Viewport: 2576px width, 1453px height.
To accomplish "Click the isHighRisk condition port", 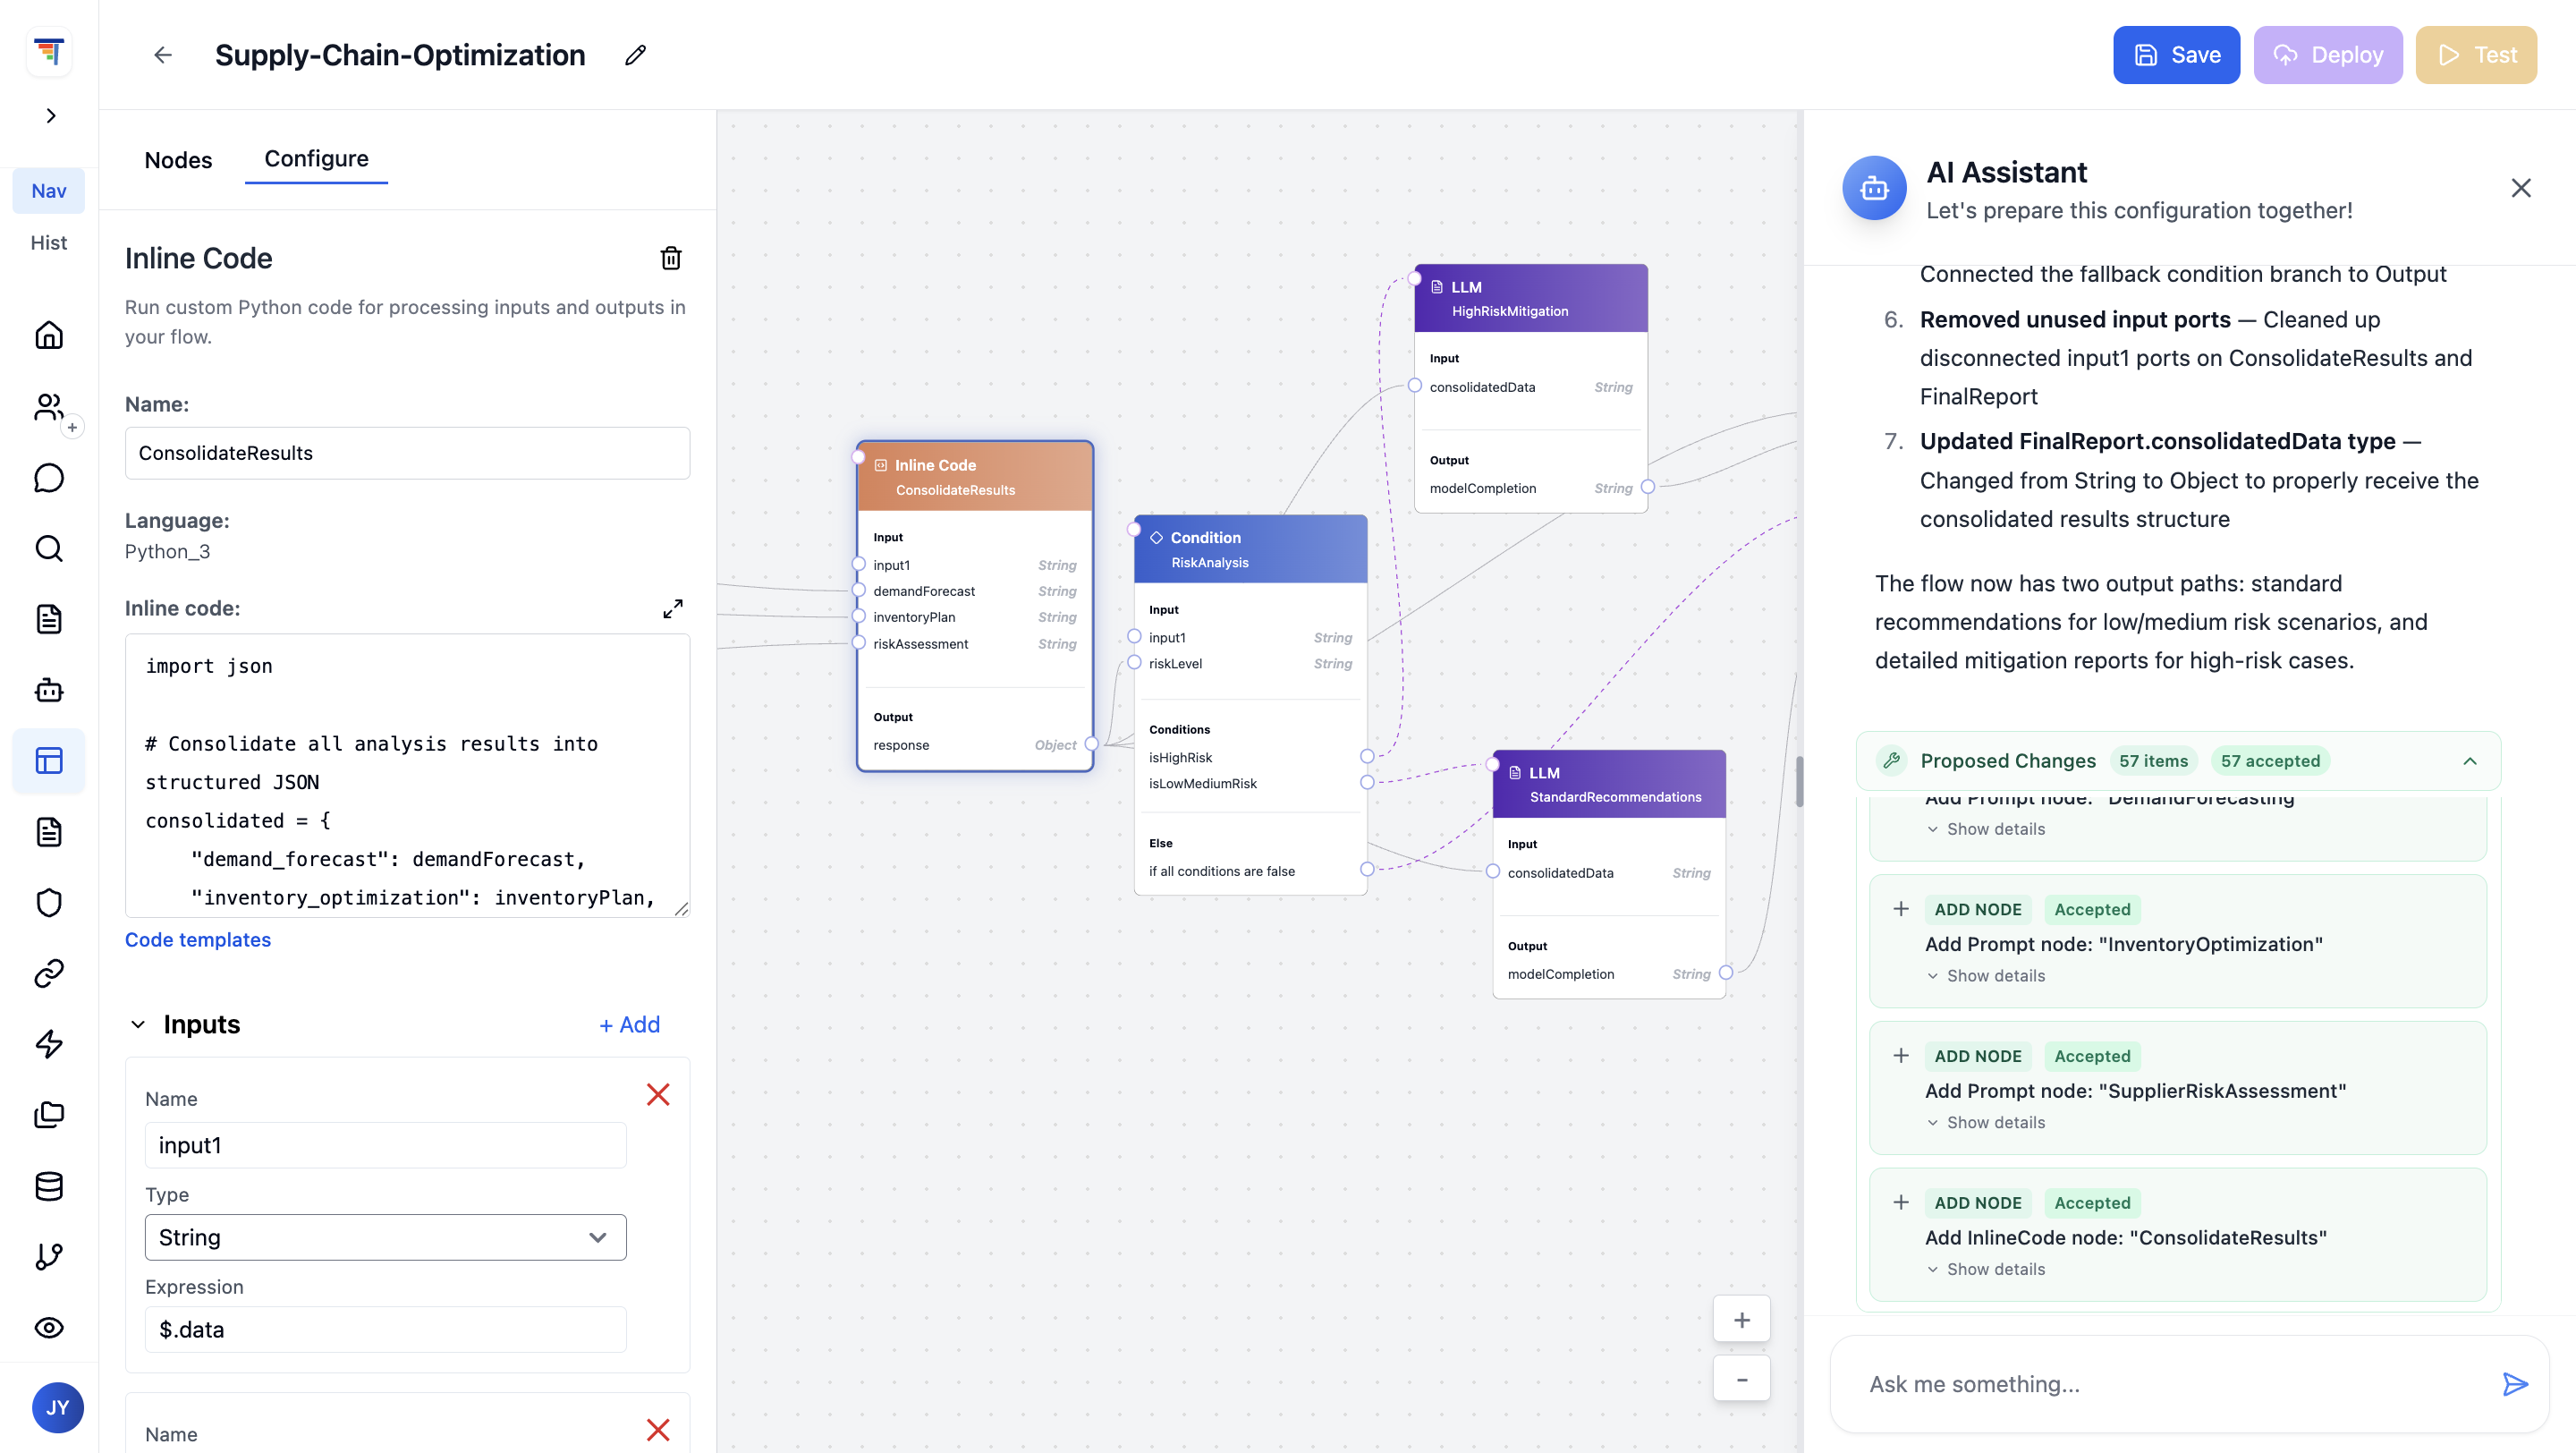I will (1367, 757).
